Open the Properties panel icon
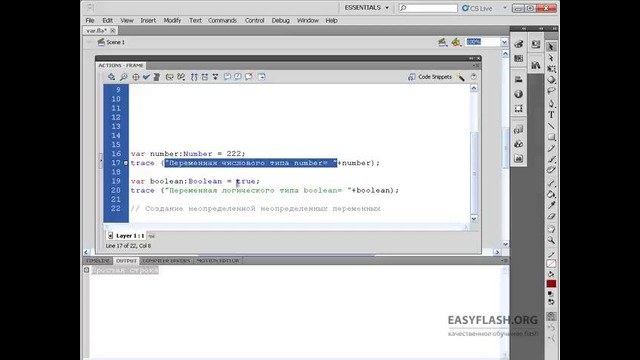 pyautogui.click(x=536, y=44)
